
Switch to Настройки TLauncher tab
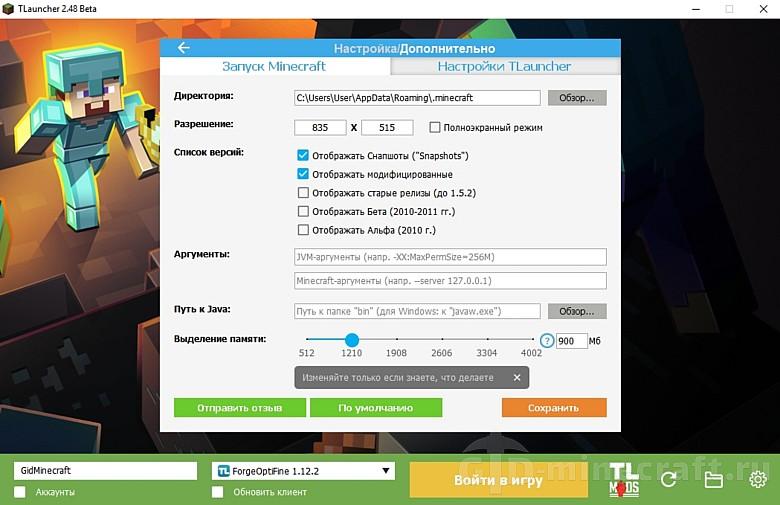[x=504, y=66]
